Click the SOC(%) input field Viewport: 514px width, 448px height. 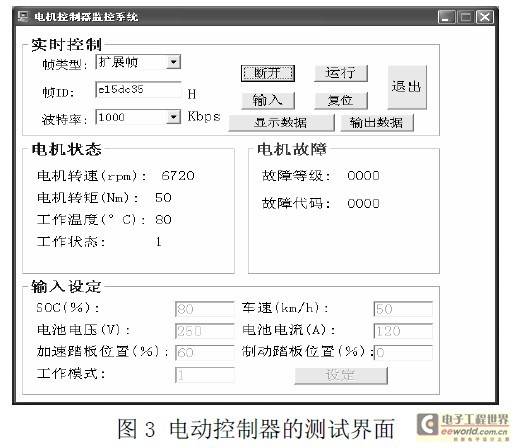click(205, 309)
